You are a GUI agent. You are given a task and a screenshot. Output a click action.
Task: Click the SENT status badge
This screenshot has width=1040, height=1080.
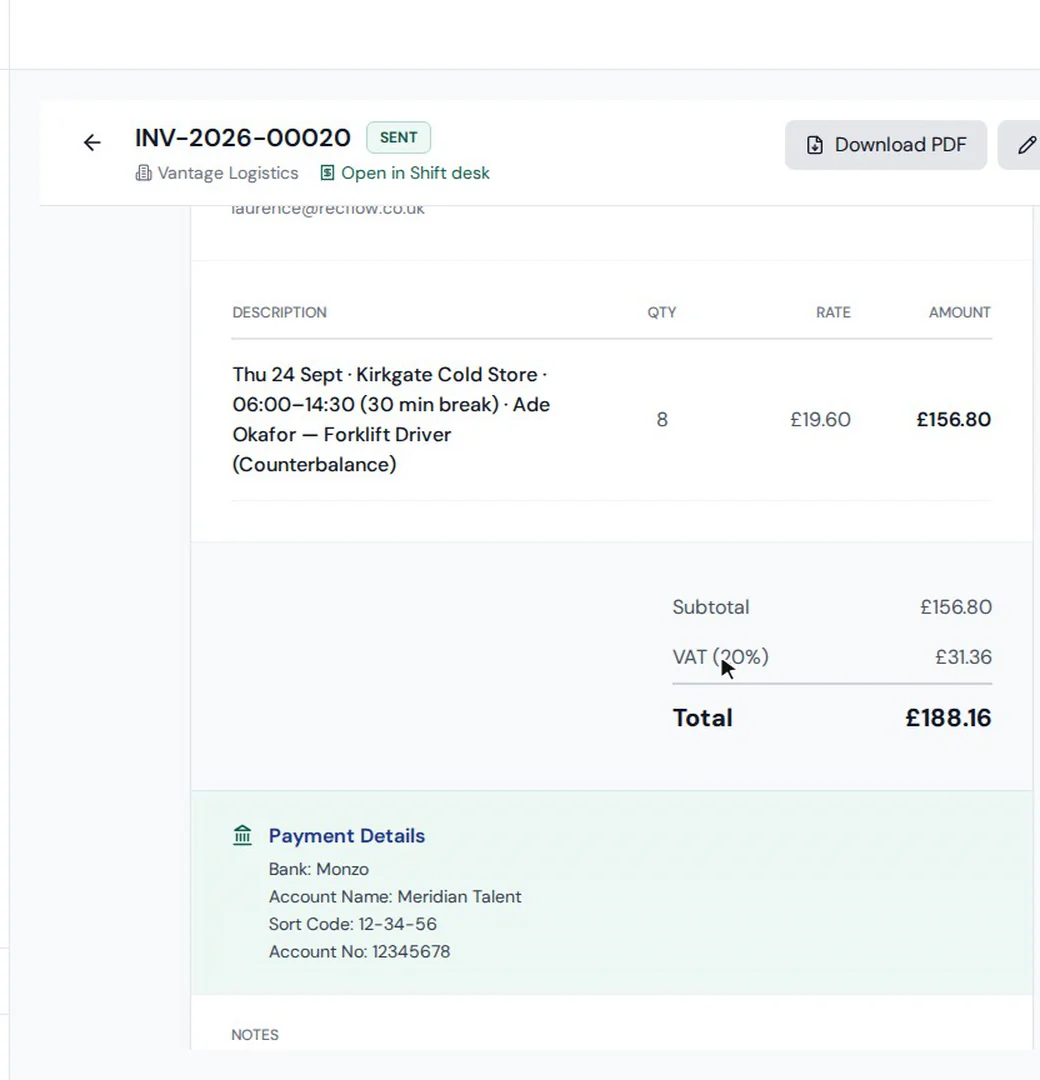tap(399, 138)
